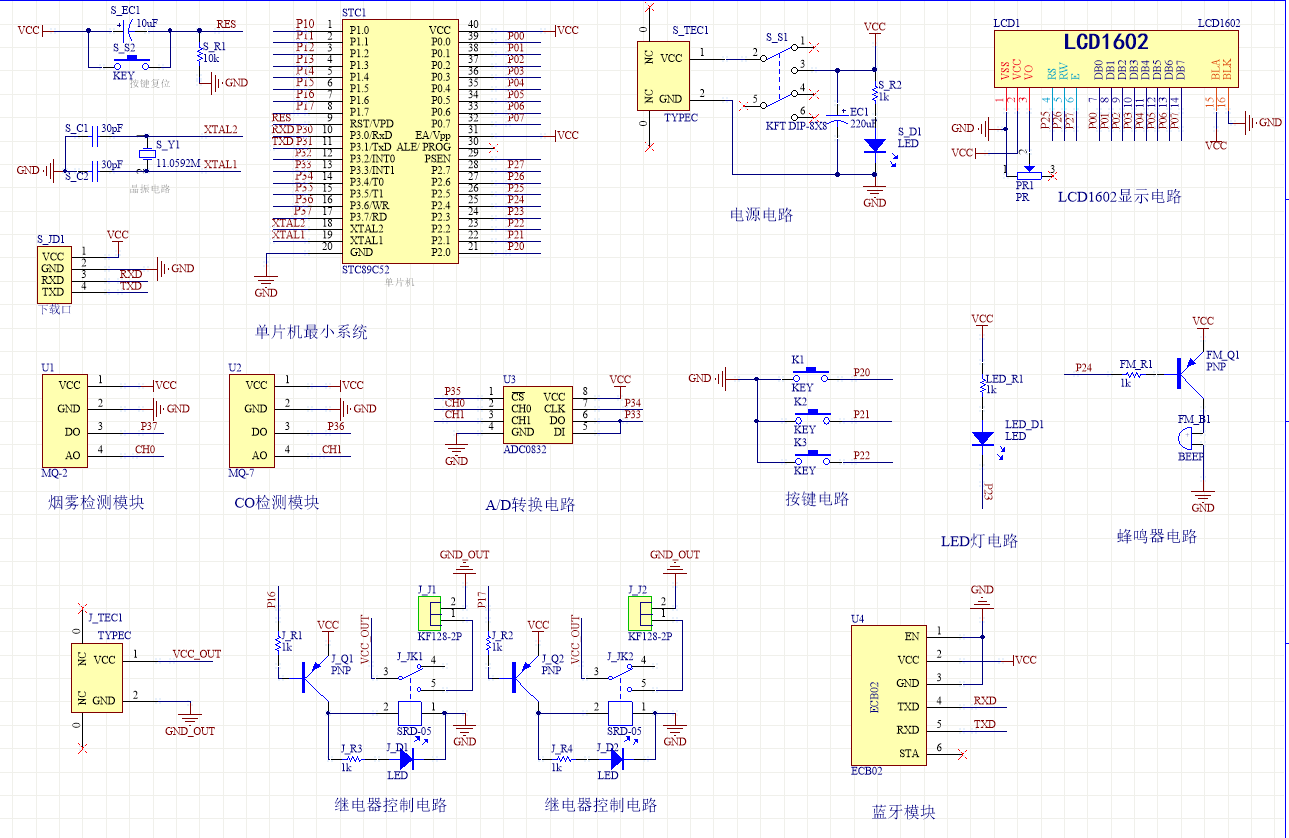The image size is (1289, 838).
Task: Click the STC89C52 microcontroller chip body
Action: tap(399, 142)
